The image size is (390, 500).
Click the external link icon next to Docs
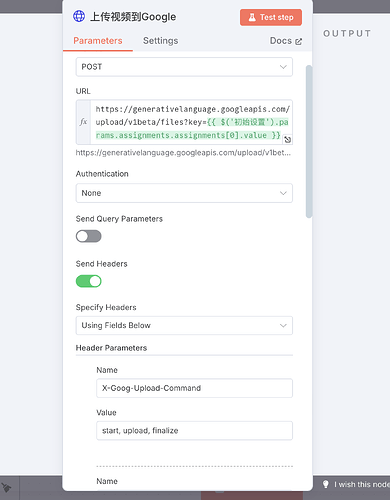click(x=299, y=41)
